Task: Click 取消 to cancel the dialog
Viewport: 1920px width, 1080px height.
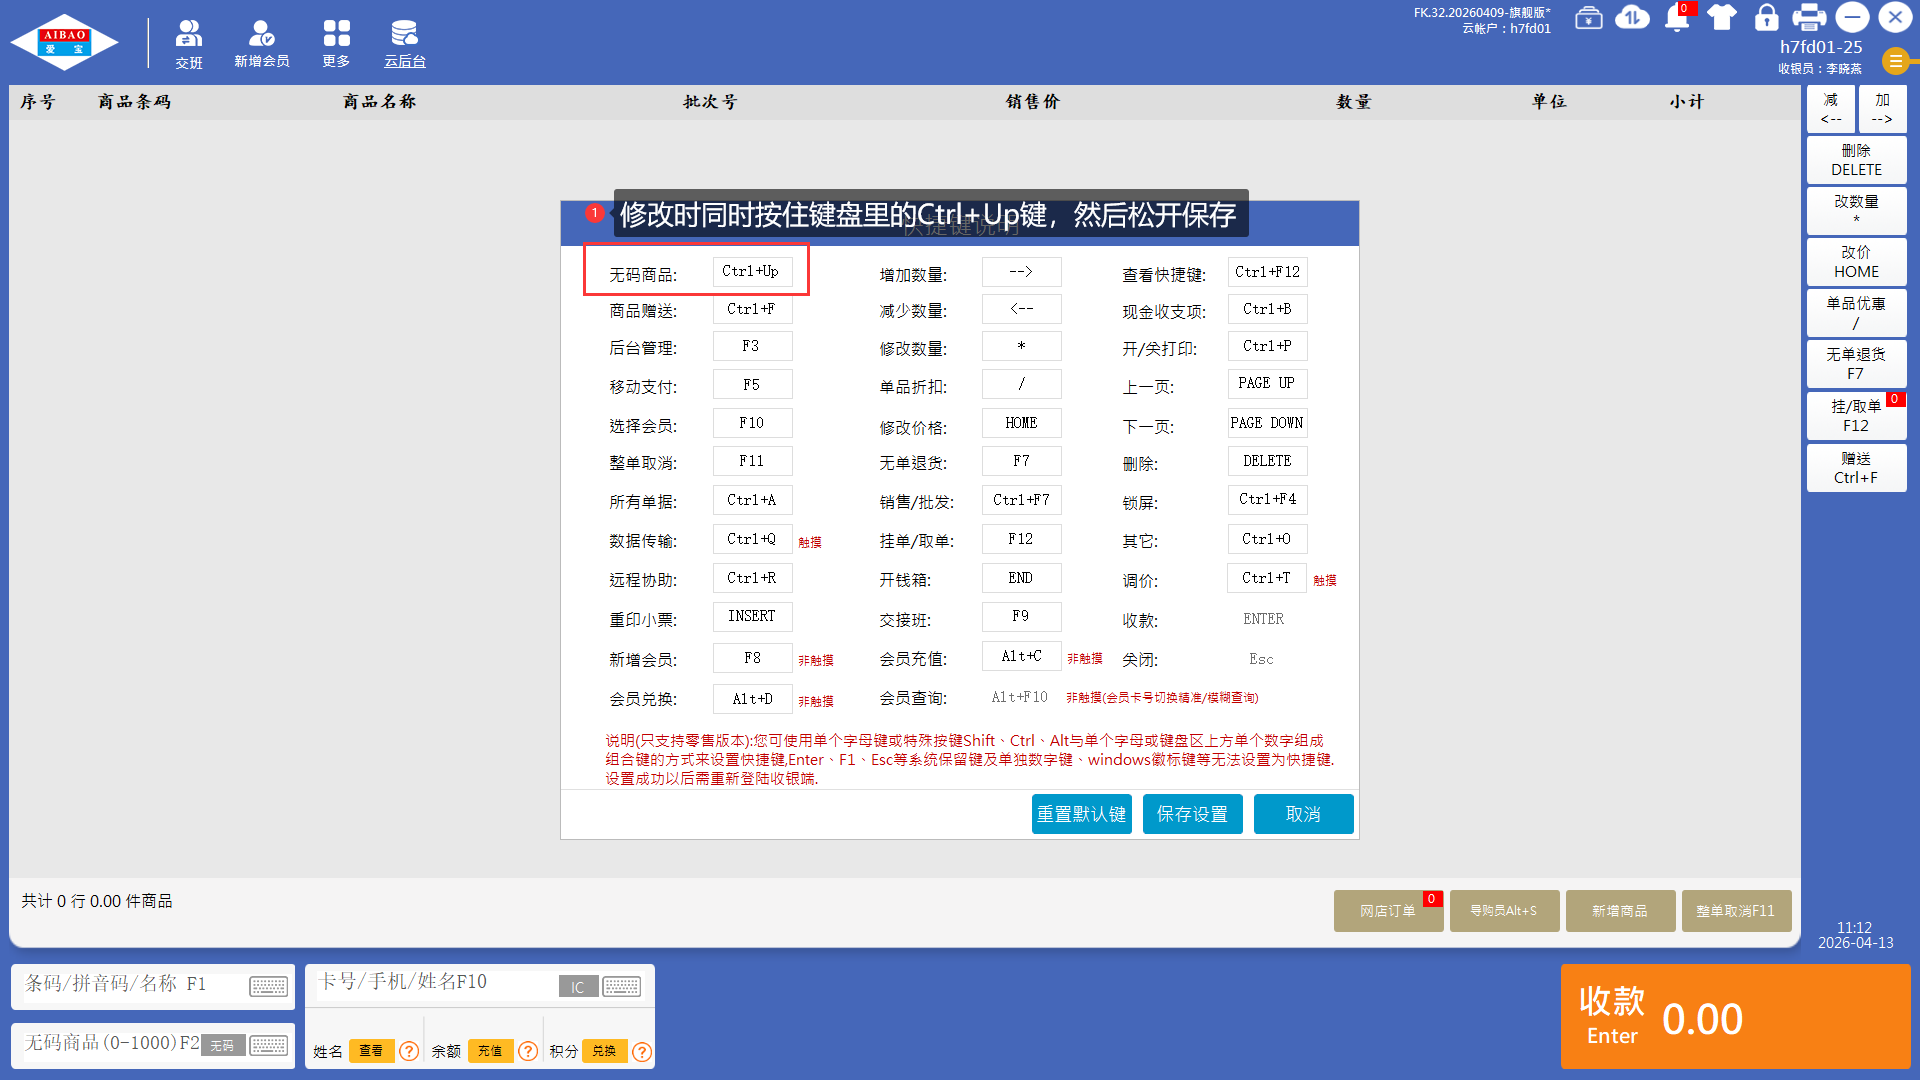Action: point(1303,814)
